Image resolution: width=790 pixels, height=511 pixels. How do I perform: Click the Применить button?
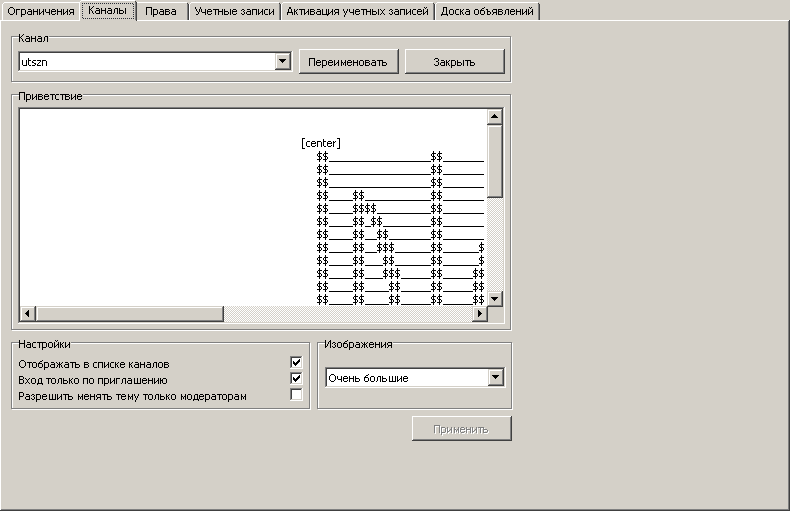[x=461, y=429]
